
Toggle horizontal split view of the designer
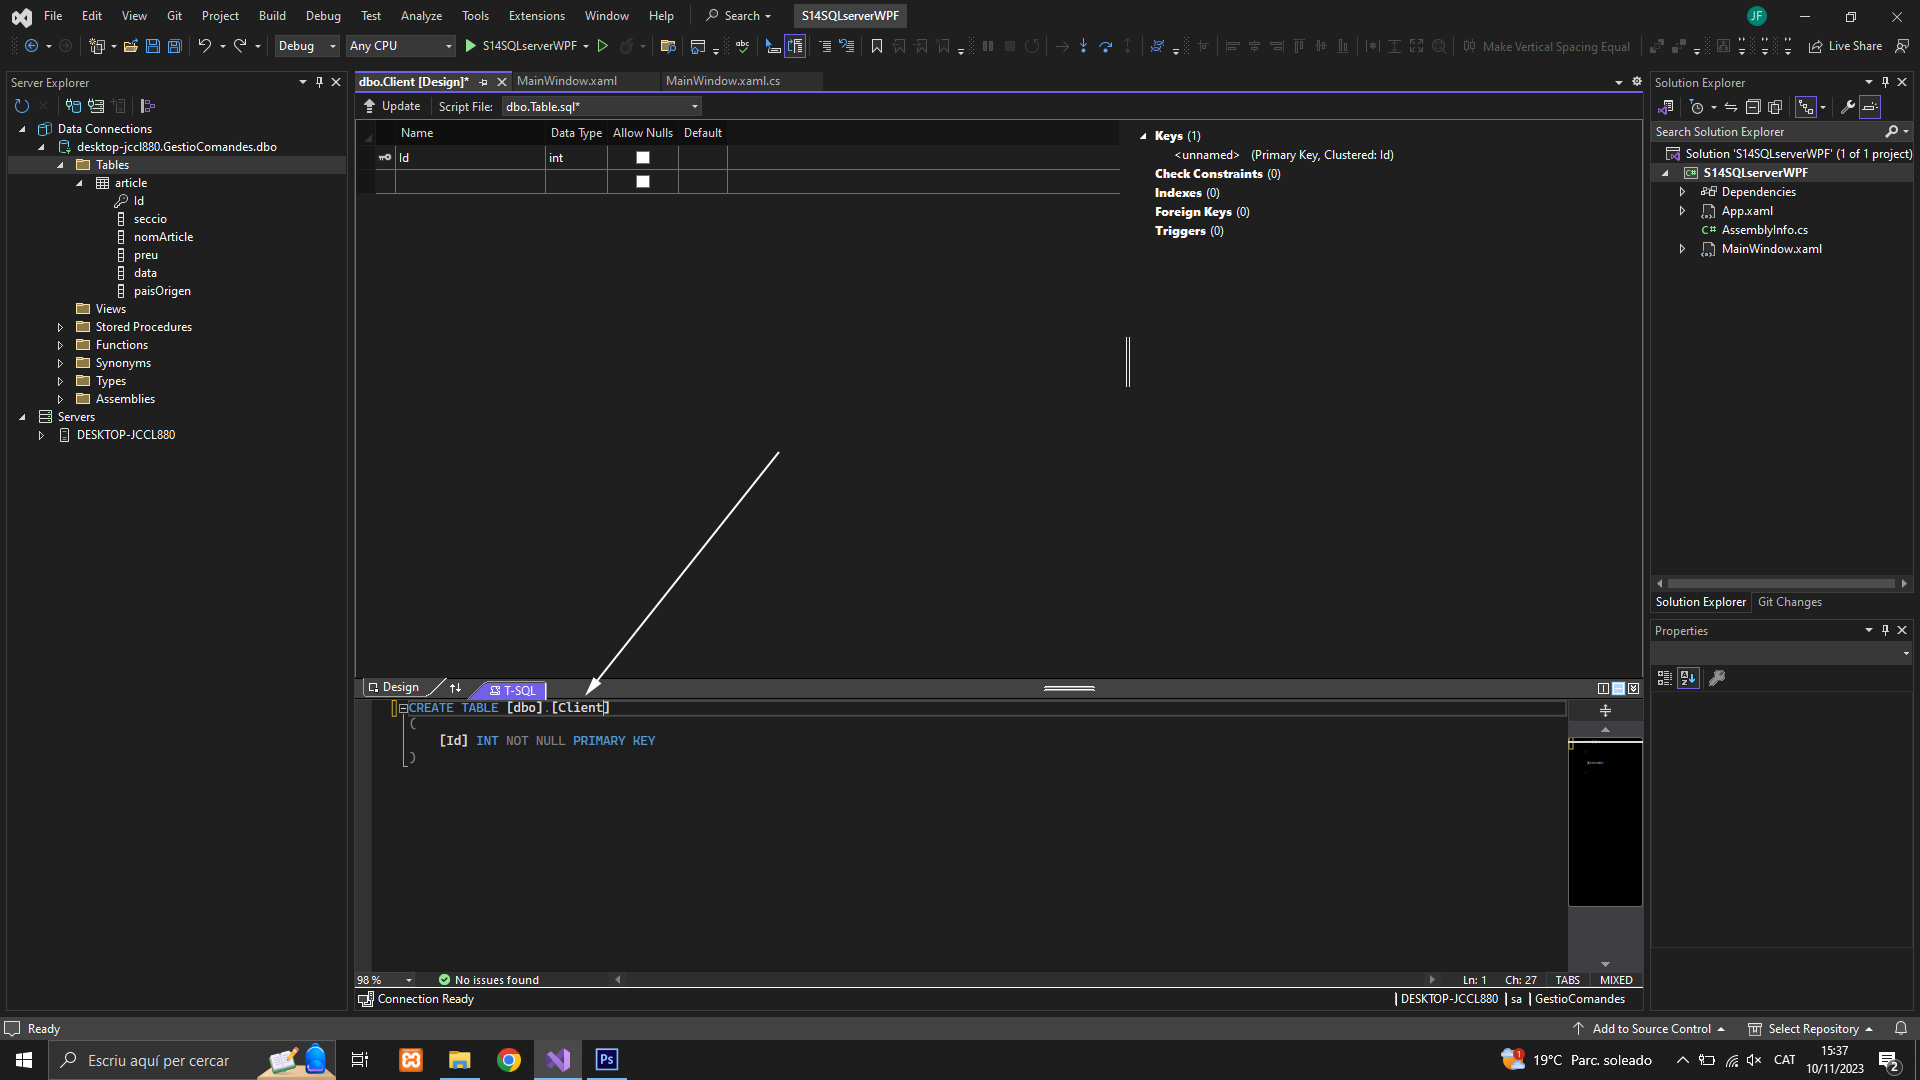pyautogui.click(x=1618, y=689)
